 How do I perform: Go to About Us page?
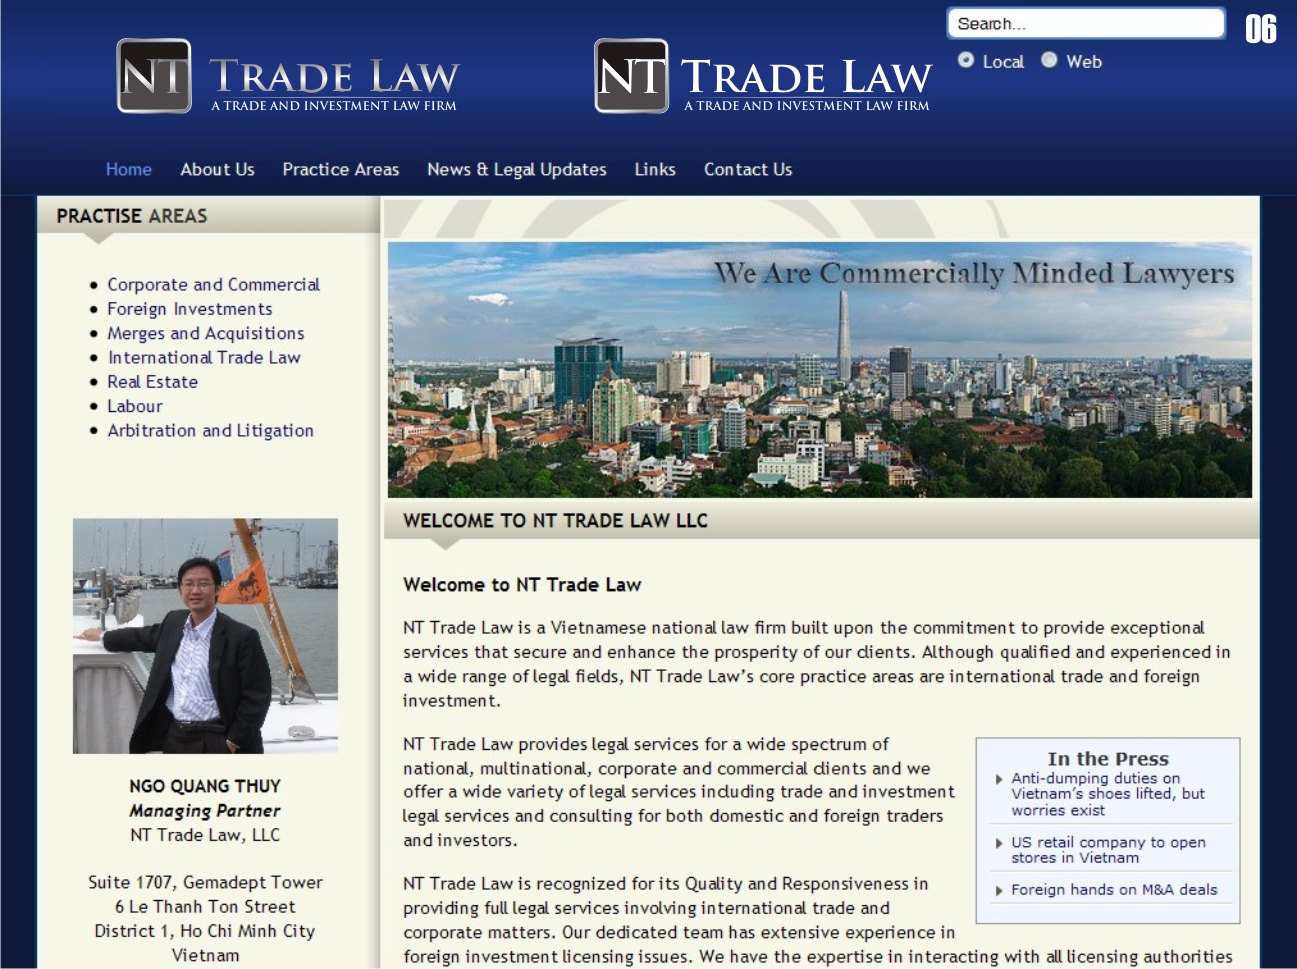click(217, 170)
